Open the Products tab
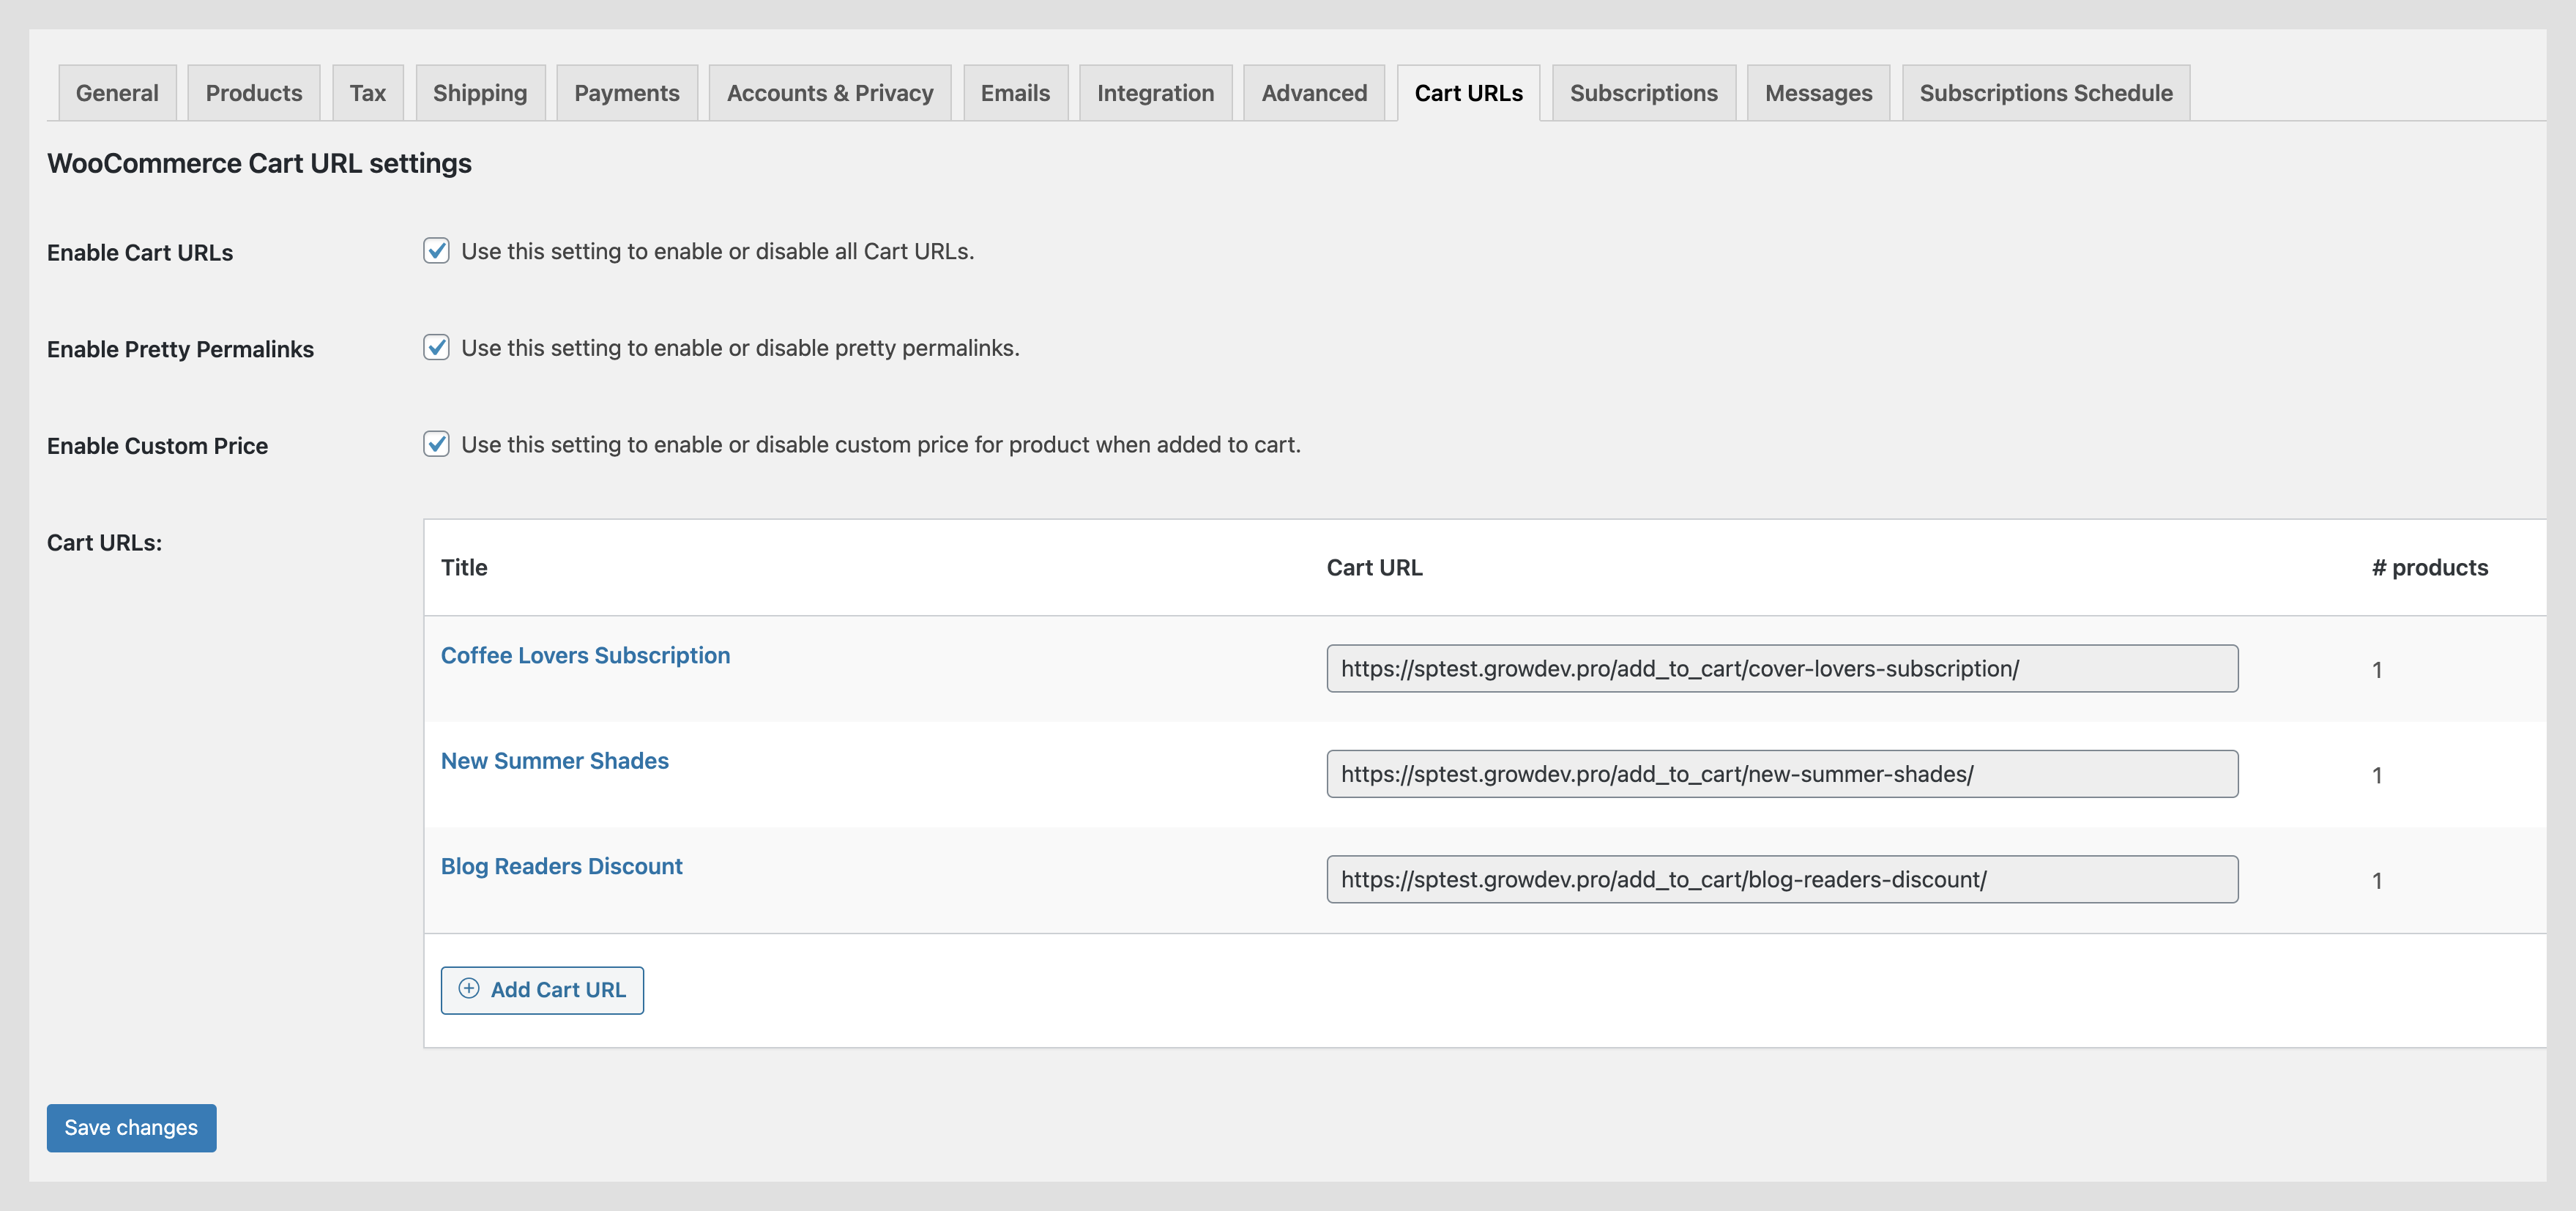 [x=254, y=93]
